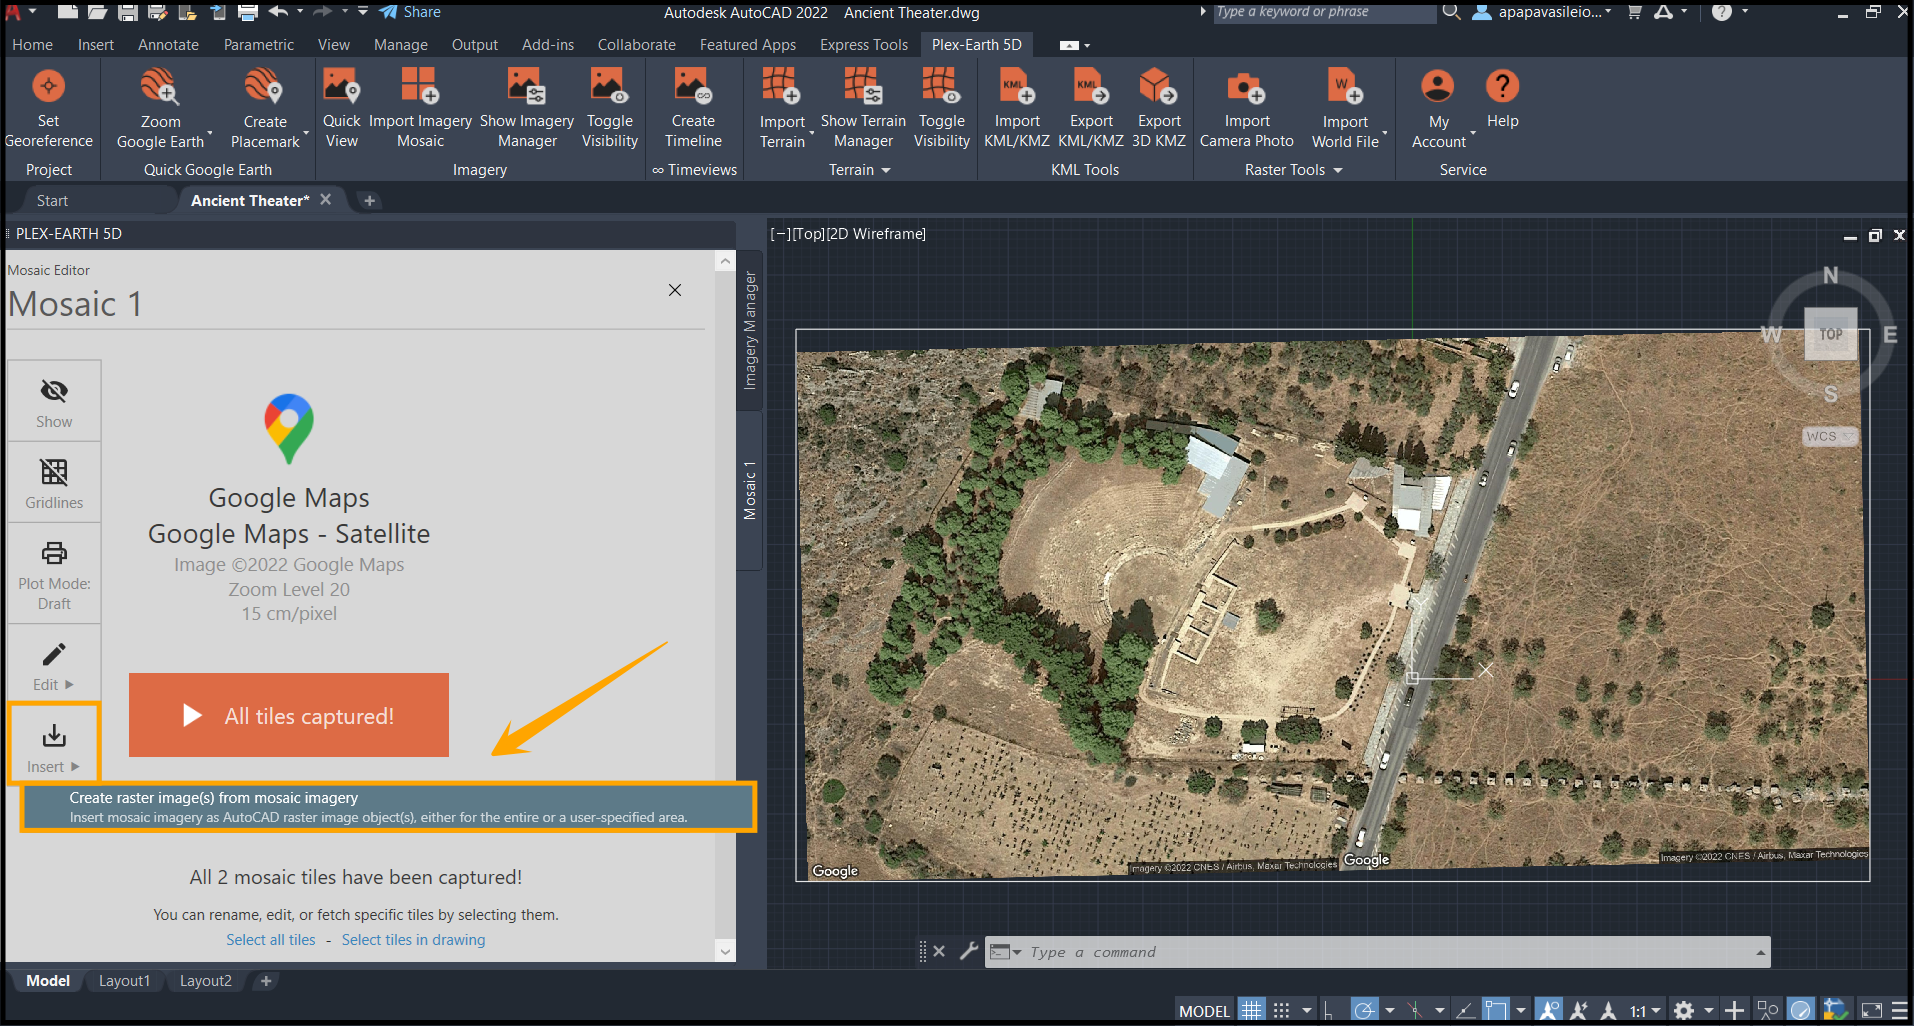Click the Open folder icon in quick access toolbar
1914x1026 pixels.
98,12
